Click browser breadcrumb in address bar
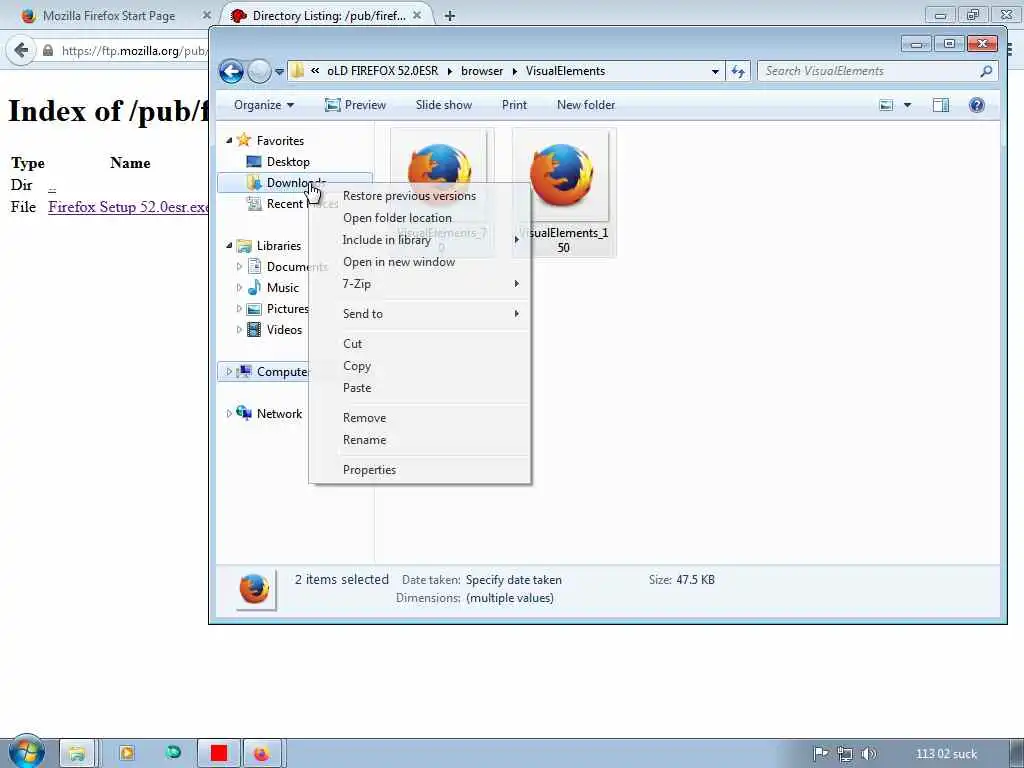The image size is (1024, 768). pyautogui.click(x=482, y=71)
